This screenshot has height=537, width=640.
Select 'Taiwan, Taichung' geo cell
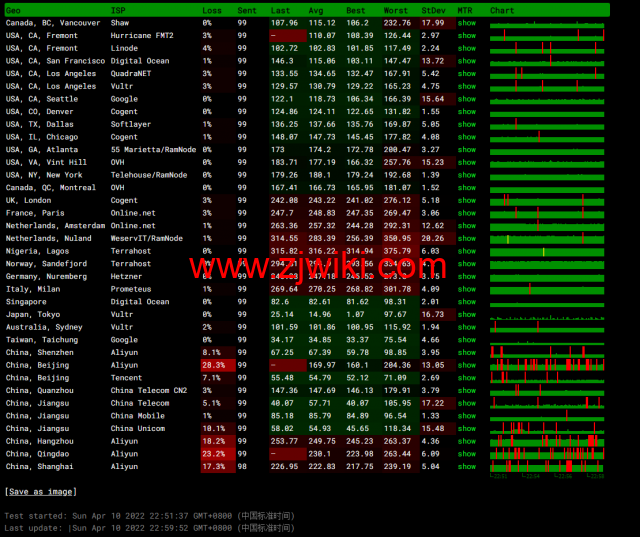click(42, 340)
